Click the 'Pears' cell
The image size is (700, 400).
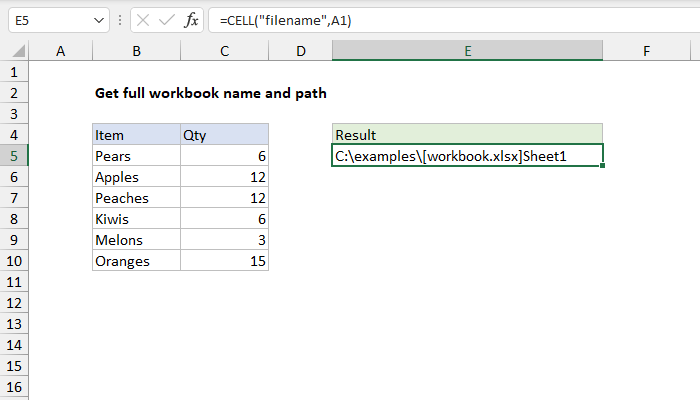click(x=137, y=156)
